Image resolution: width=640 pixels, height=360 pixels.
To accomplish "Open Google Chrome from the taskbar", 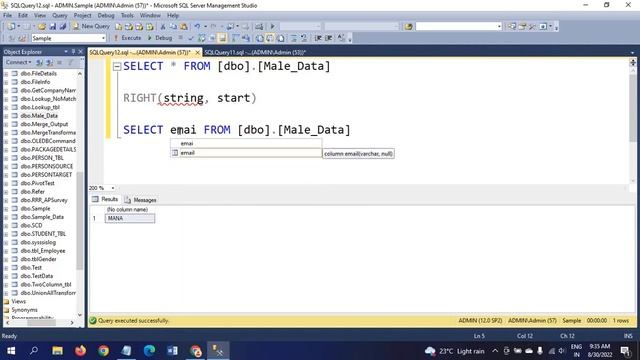I will 103,351.
